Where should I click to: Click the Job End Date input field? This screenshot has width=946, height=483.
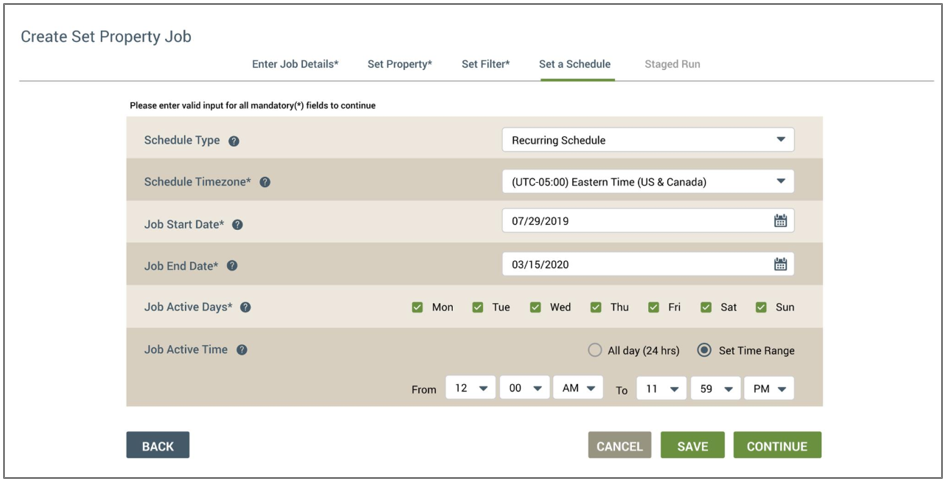pyautogui.click(x=648, y=264)
